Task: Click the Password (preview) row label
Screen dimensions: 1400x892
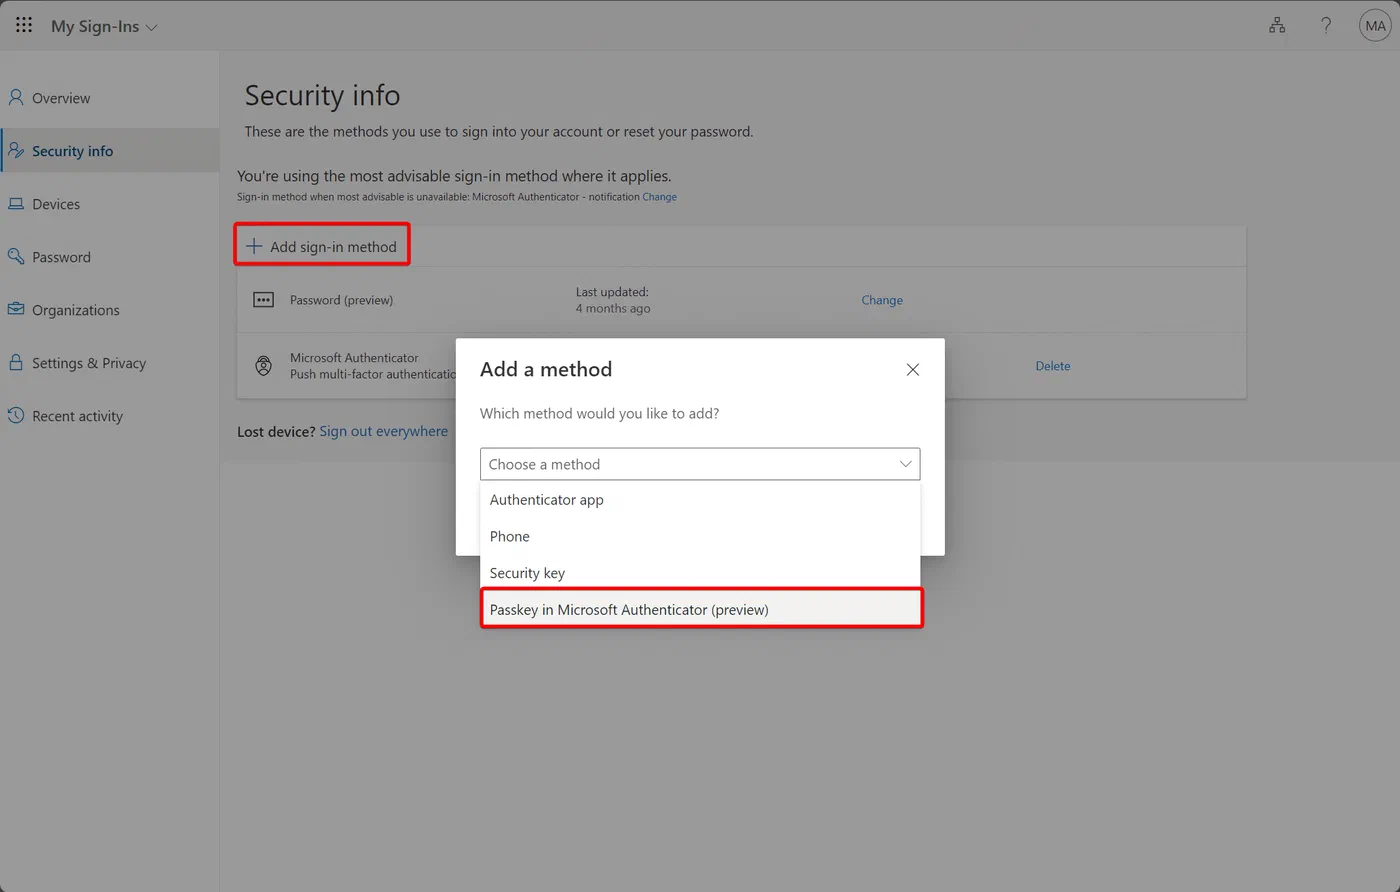Action: coord(341,300)
